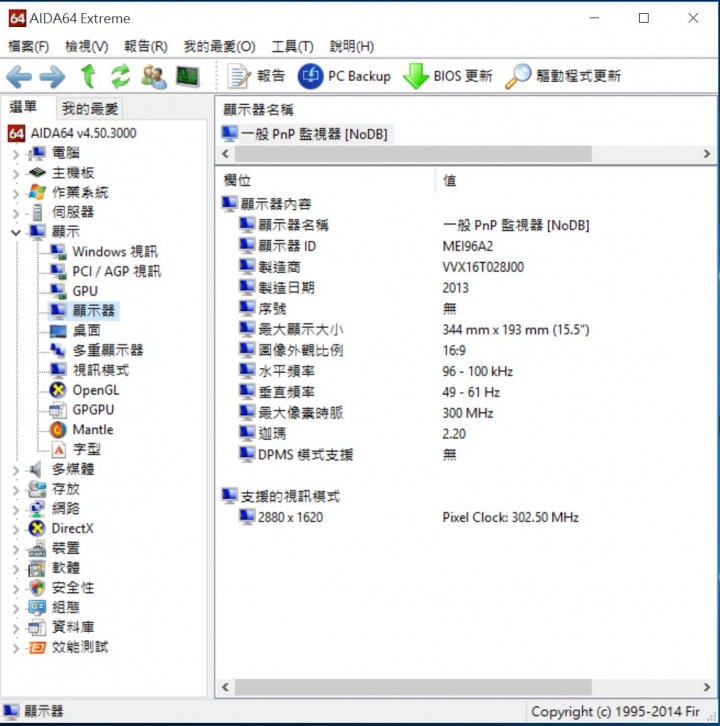Expand the 效能測試 node arrow
Screen dimensions: 720x726
click(x=16, y=648)
